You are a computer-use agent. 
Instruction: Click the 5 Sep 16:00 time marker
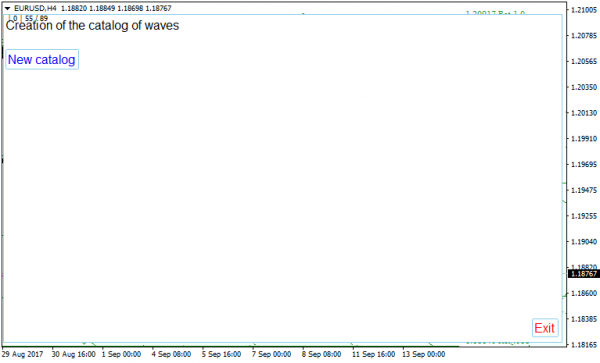click(222, 354)
